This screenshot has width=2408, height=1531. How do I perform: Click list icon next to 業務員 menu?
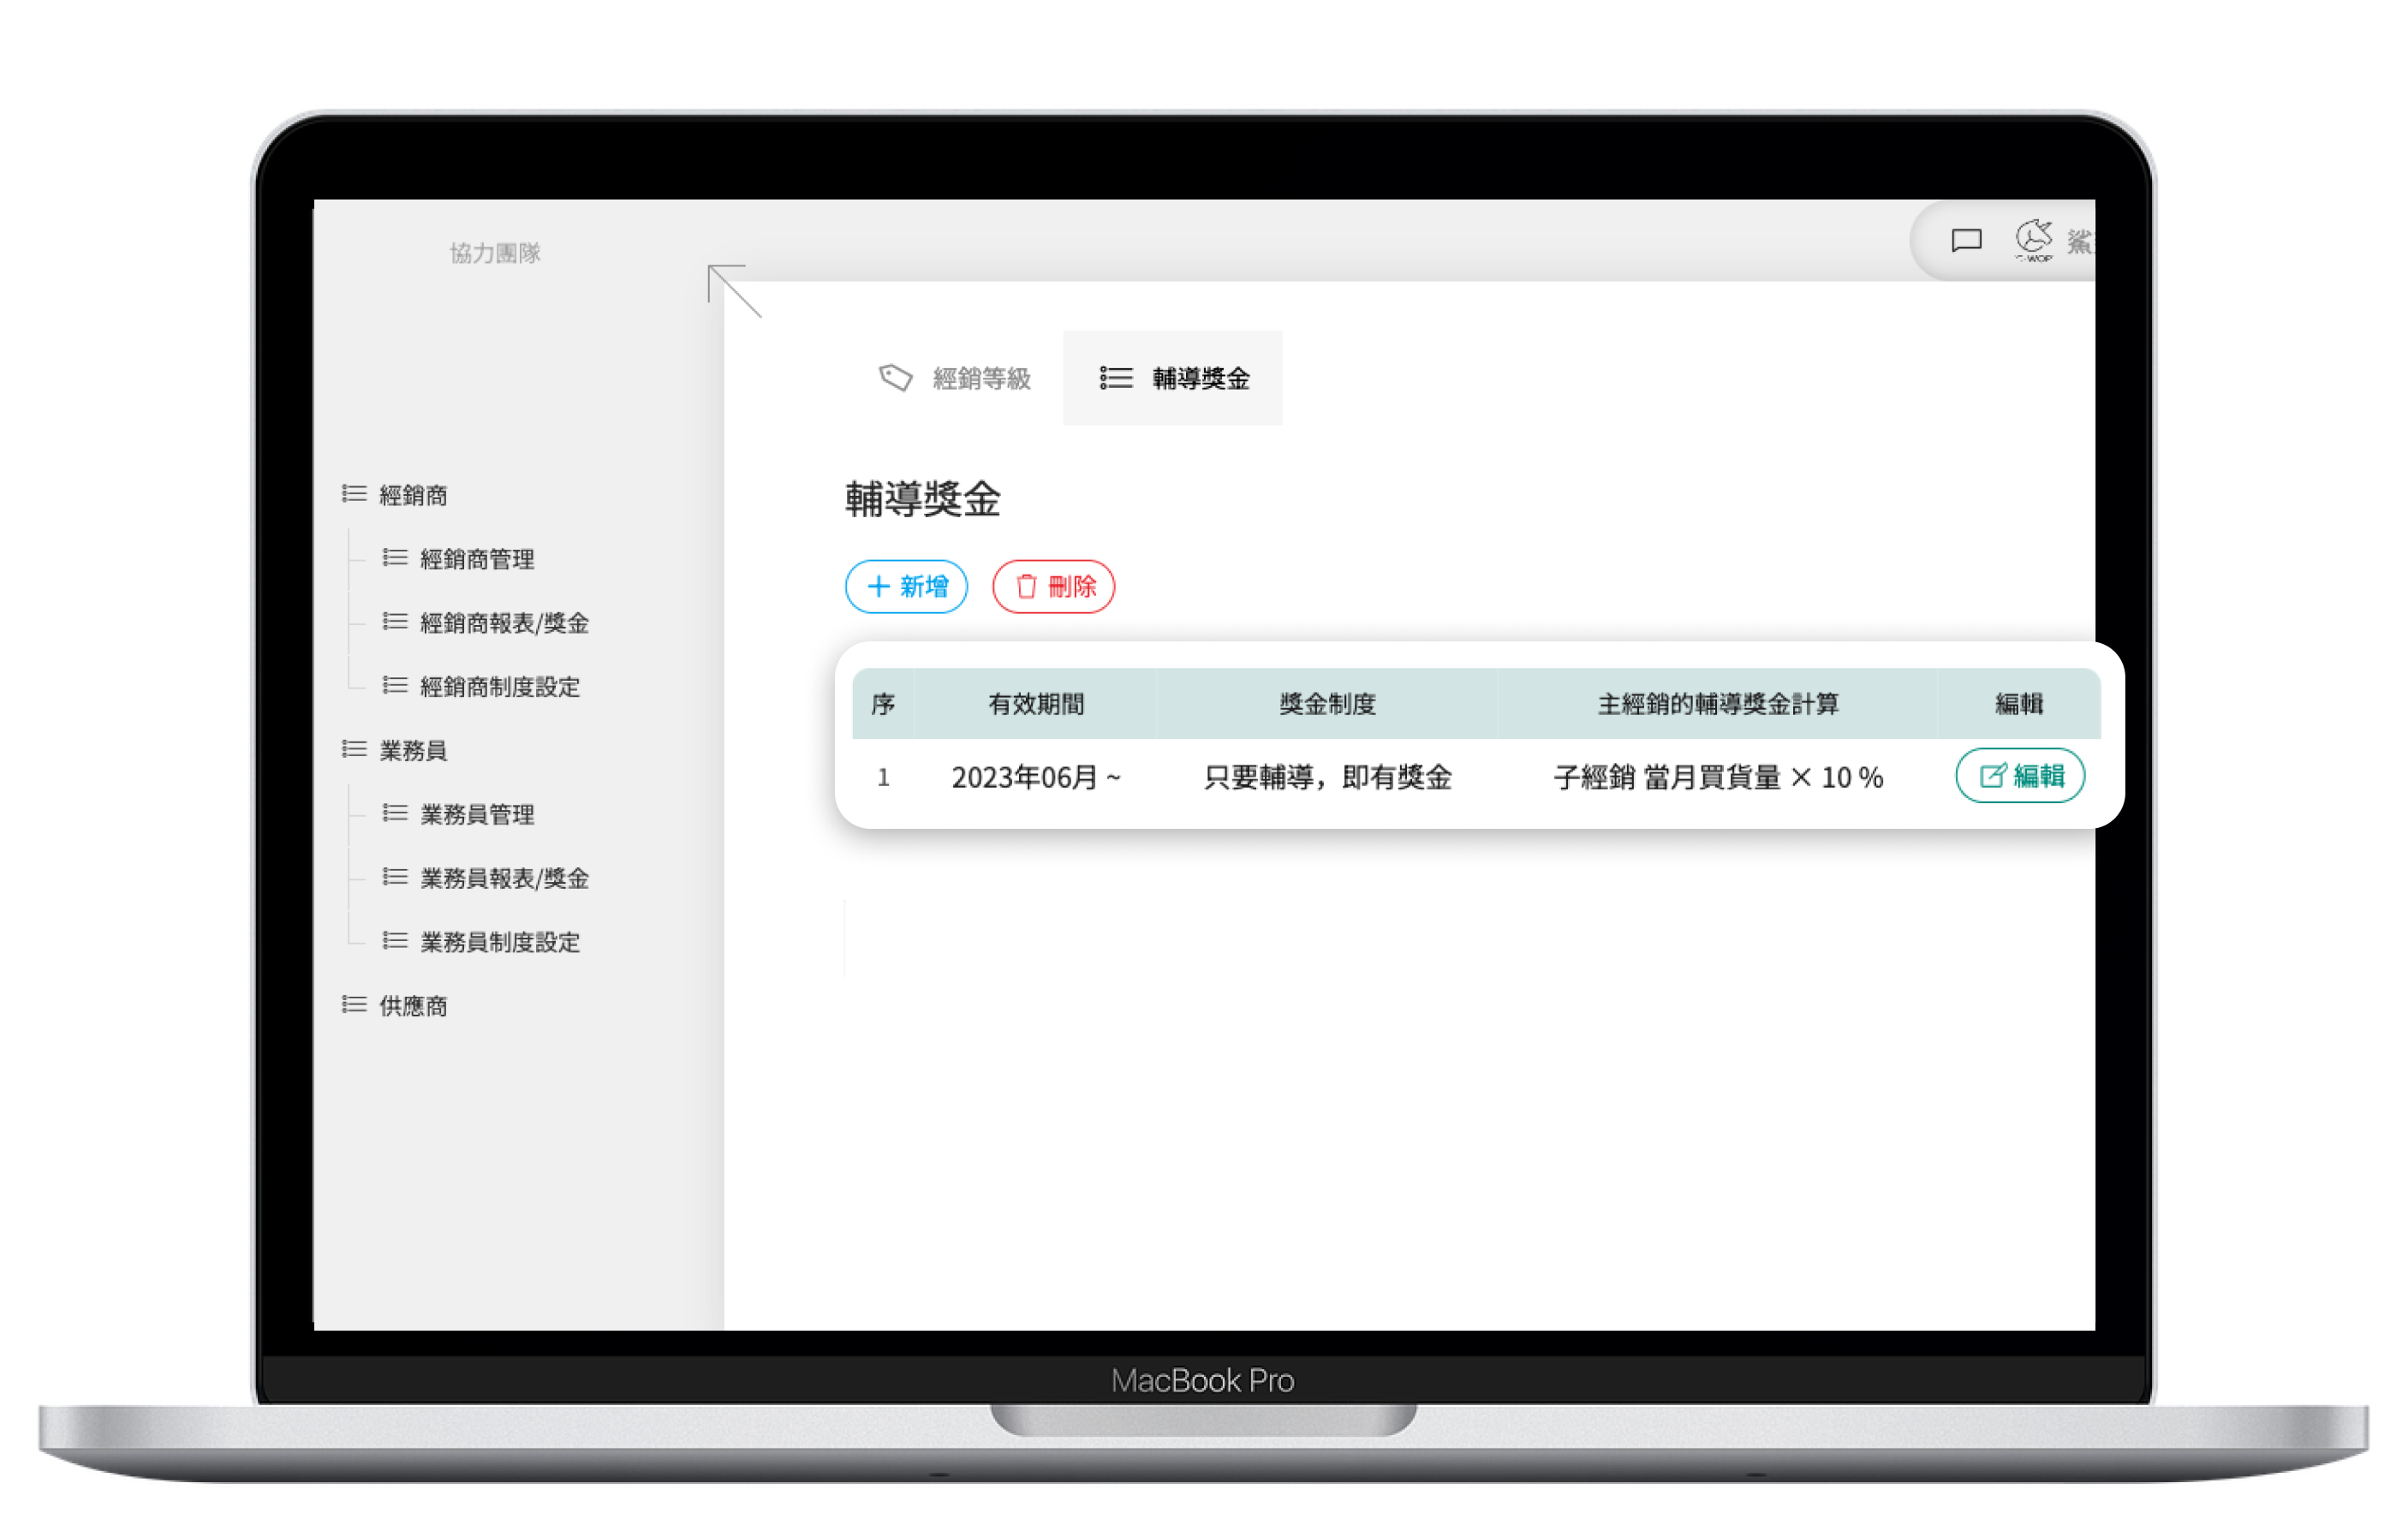pyautogui.click(x=354, y=749)
